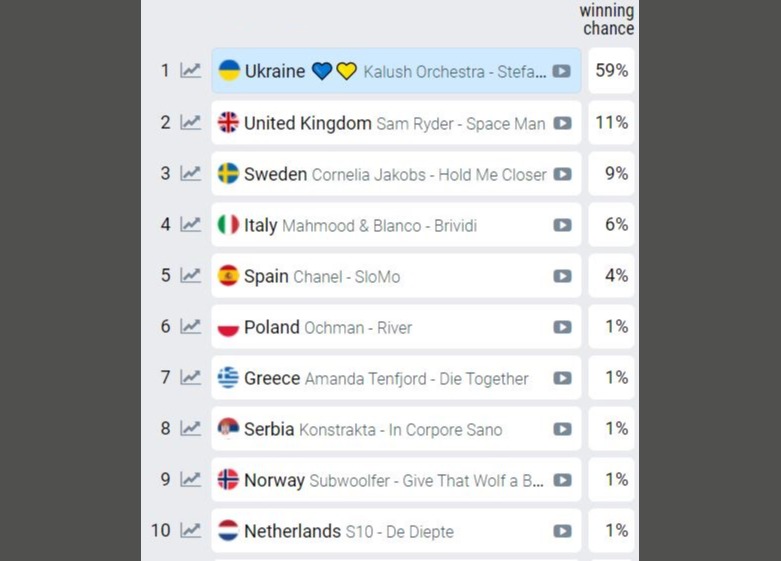The width and height of the screenshot is (781, 561).
Task: Click the trend chart icon beside Sweden
Action: tap(190, 173)
